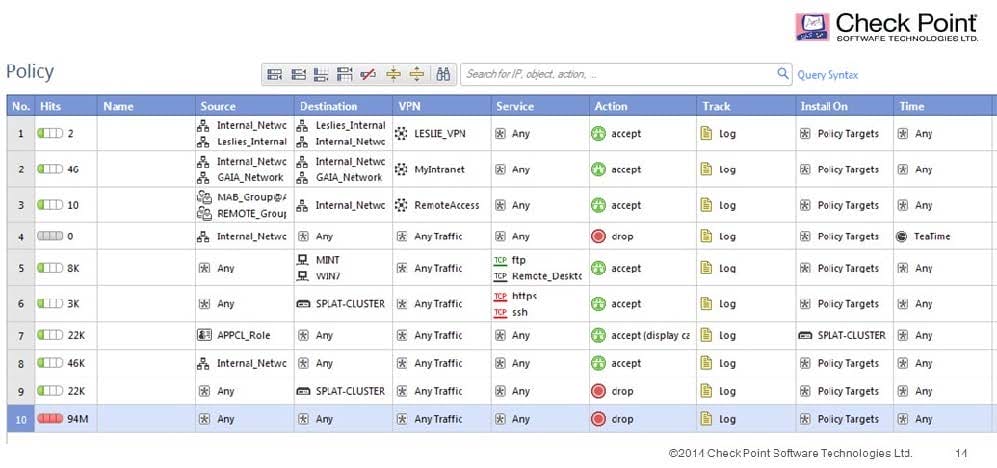Click the Name column header
Image resolution: width=997 pixels, height=468 pixels.
pyautogui.click(x=146, y=106)
